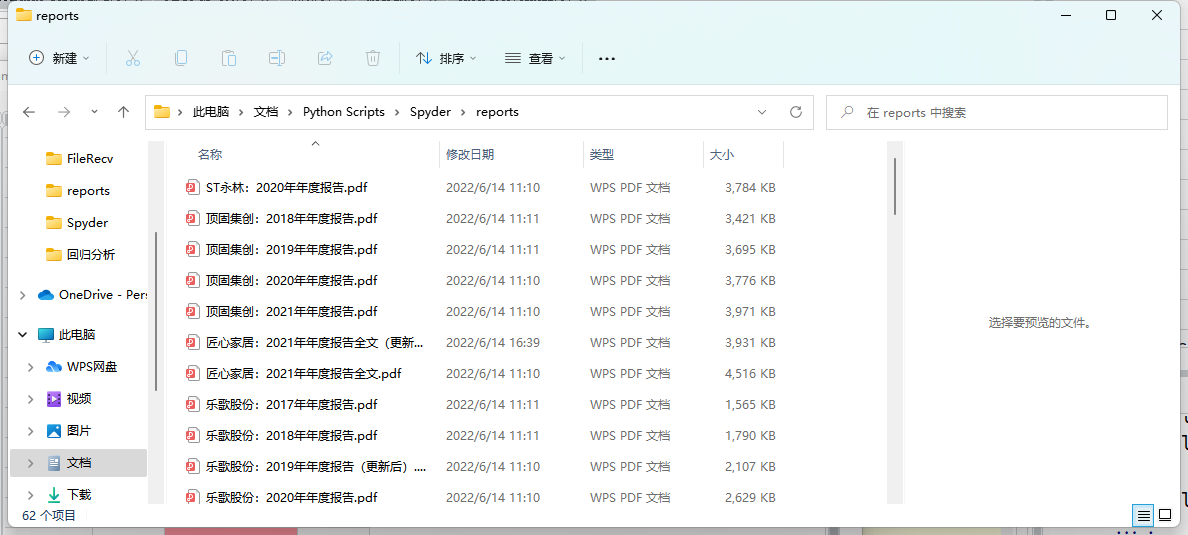The height and width of the screenshot is (535, 1188).
Task: Expand the 图片 tree node
Action: [30, 430]
